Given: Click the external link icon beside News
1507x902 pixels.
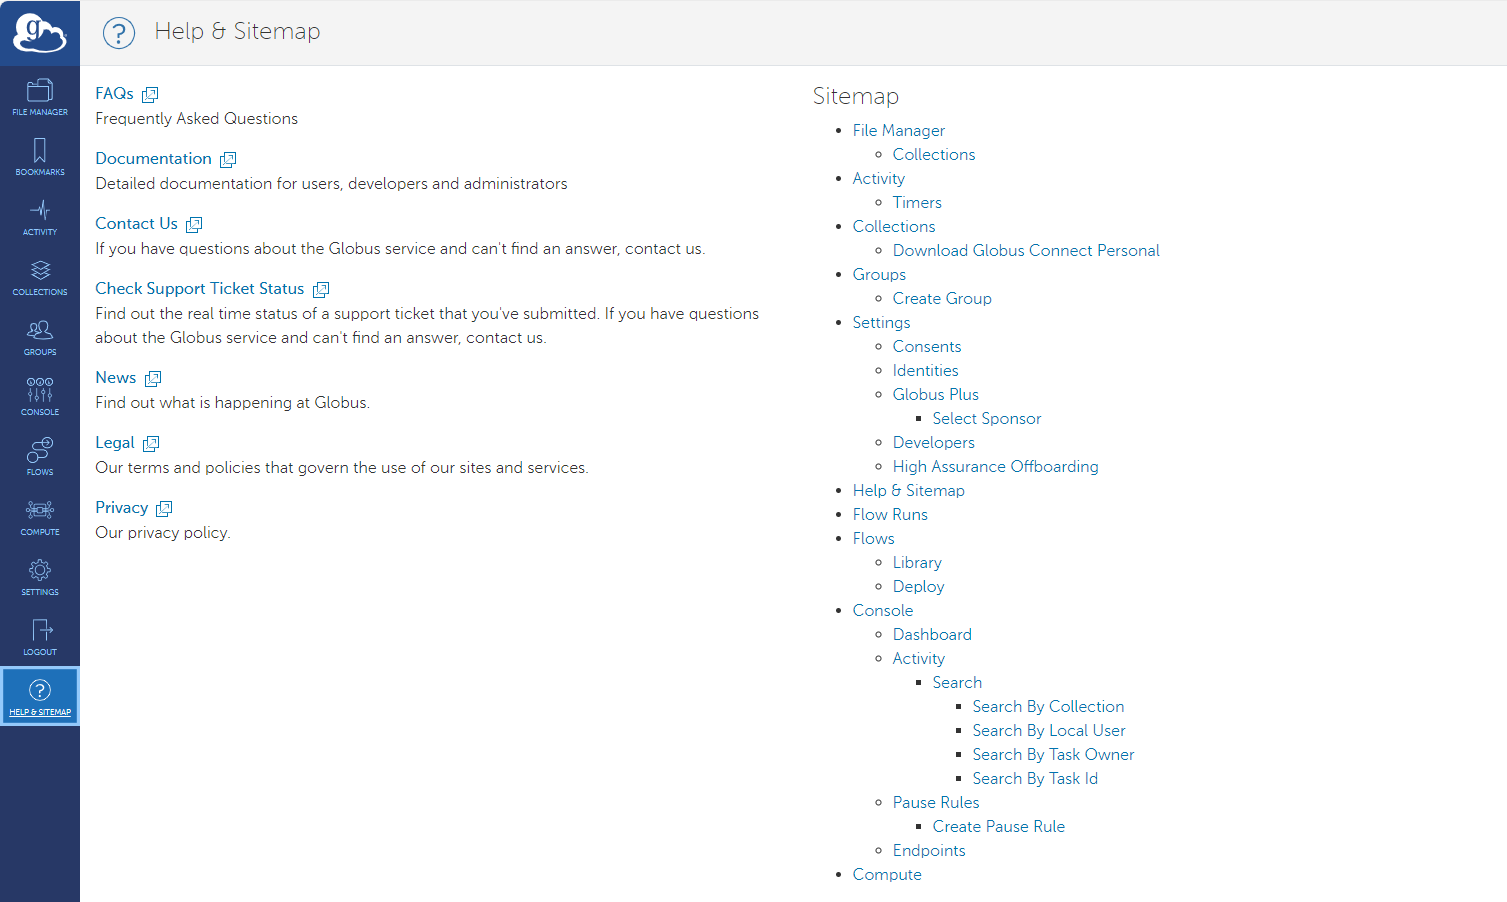Looking at the screenshot, I should tap(153, 379).
